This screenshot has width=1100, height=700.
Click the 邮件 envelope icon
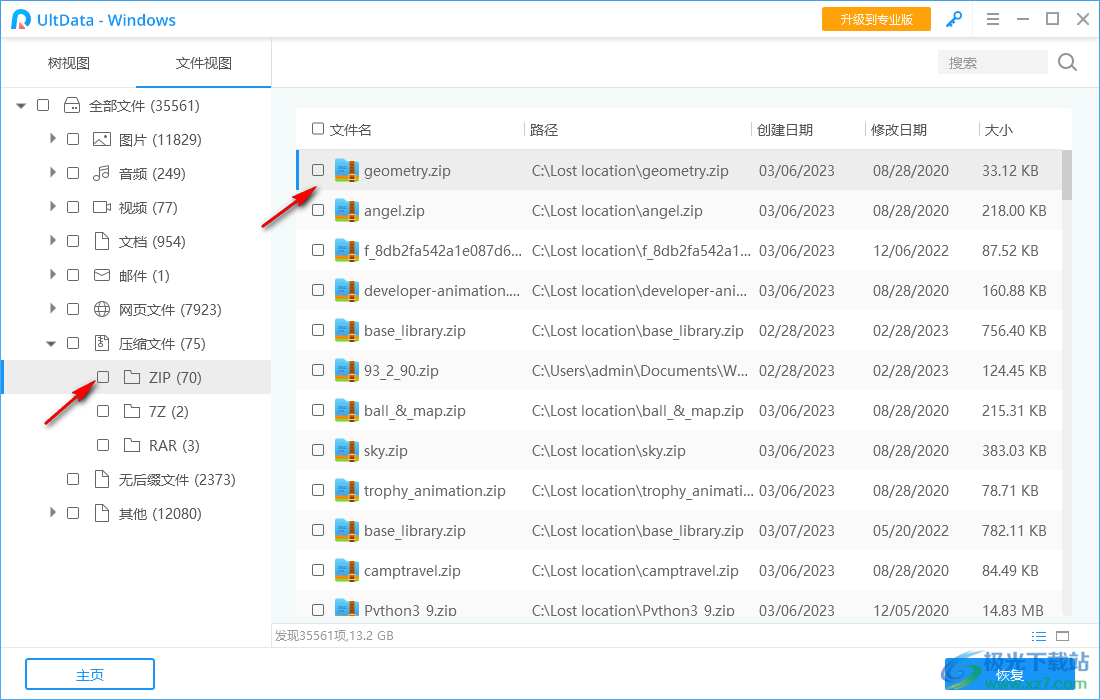[100, 275]
